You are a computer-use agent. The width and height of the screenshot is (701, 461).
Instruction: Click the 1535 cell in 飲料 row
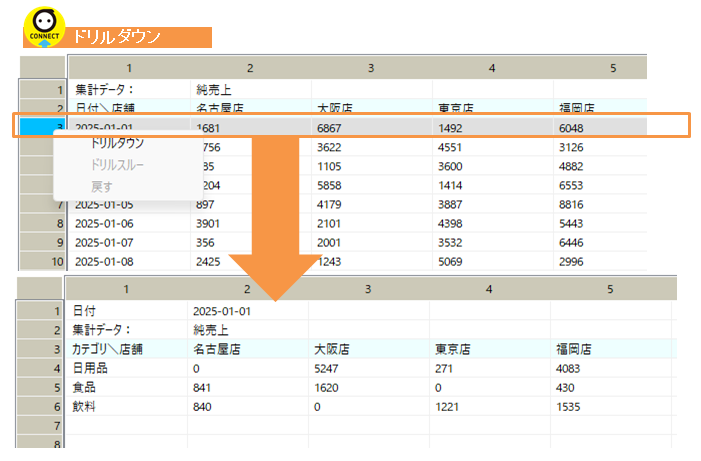611,407
